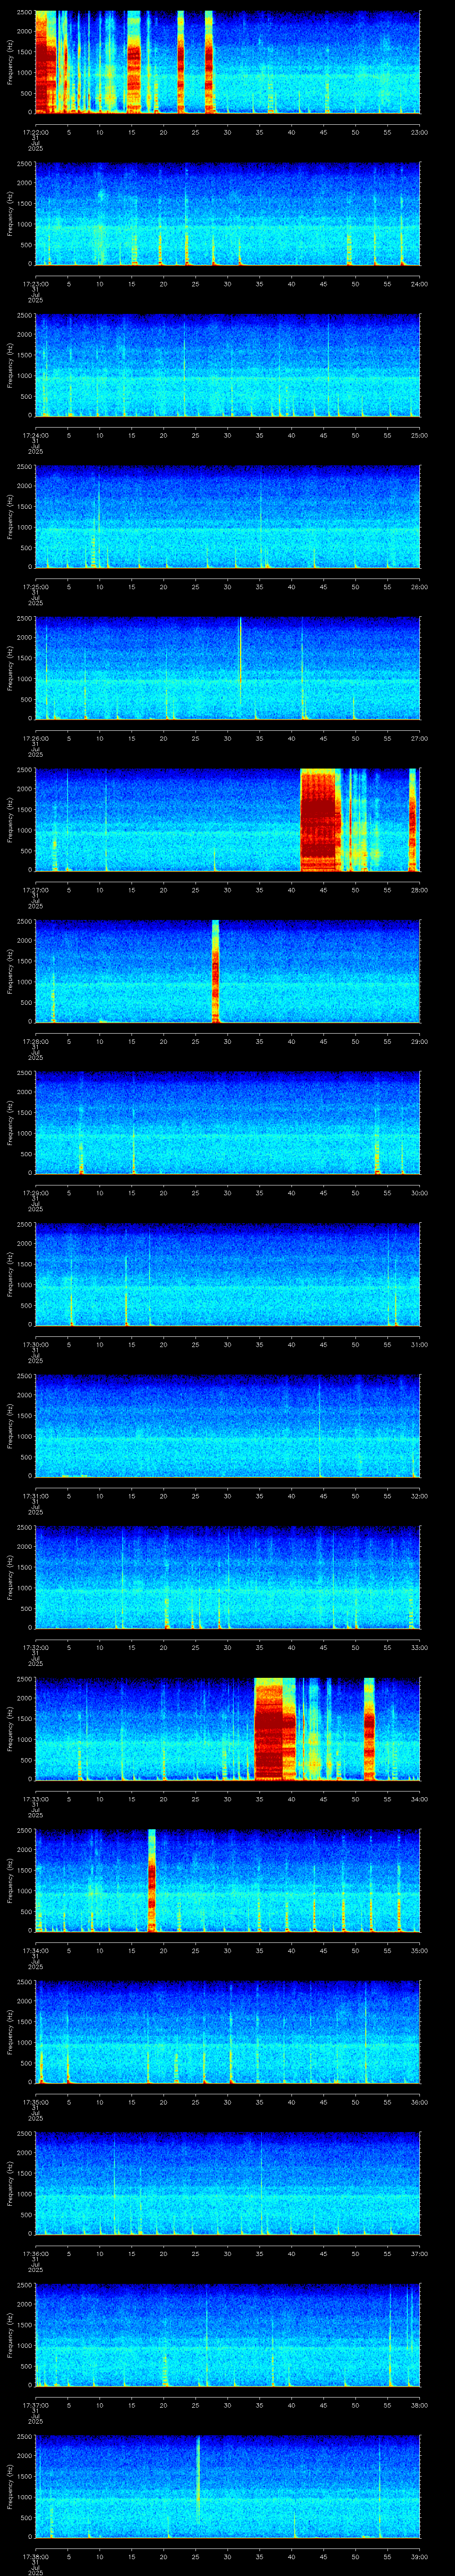This screenshot has height=2576, width=455.
Task: Click the 17:38:00 start time label
Action: click(35, 2556)
